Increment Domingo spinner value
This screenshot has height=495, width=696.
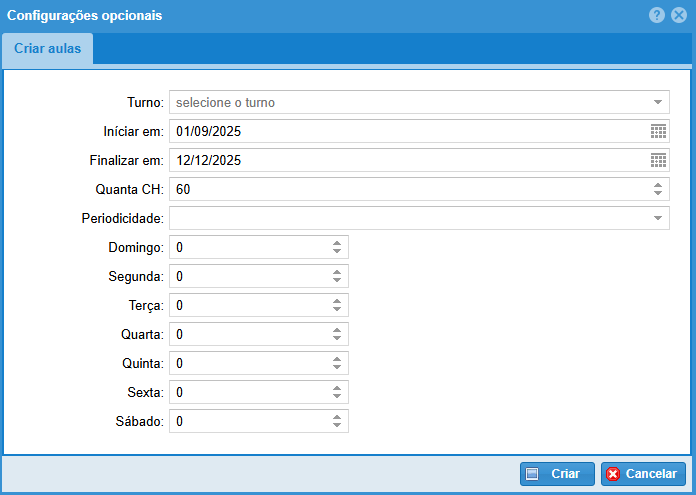tap(337, 243)
